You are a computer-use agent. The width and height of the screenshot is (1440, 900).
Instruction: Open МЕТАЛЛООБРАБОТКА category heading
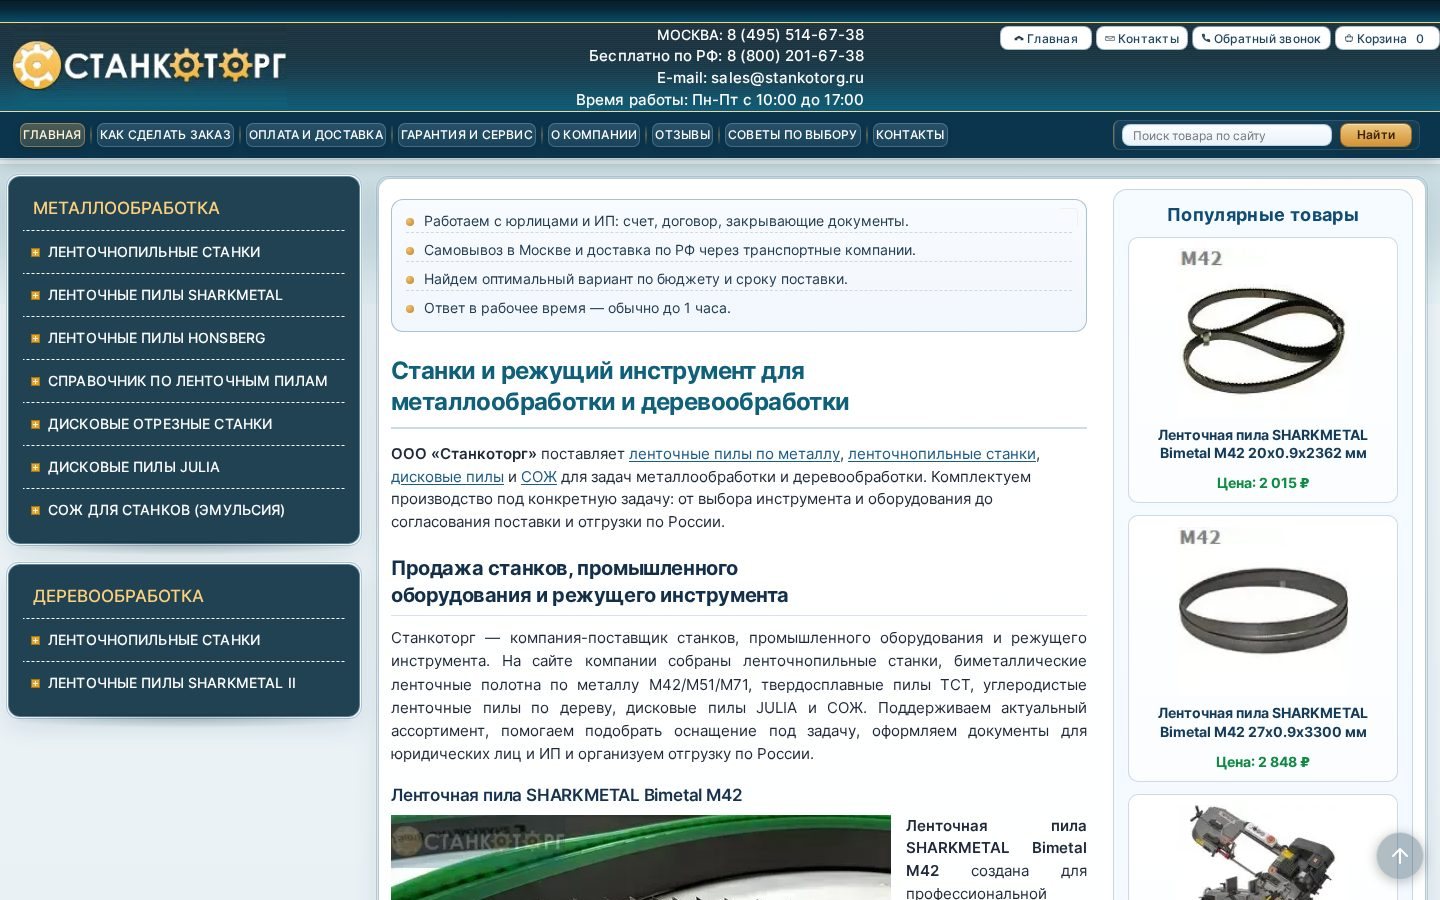pyautogui.click(x=126, y=208)
